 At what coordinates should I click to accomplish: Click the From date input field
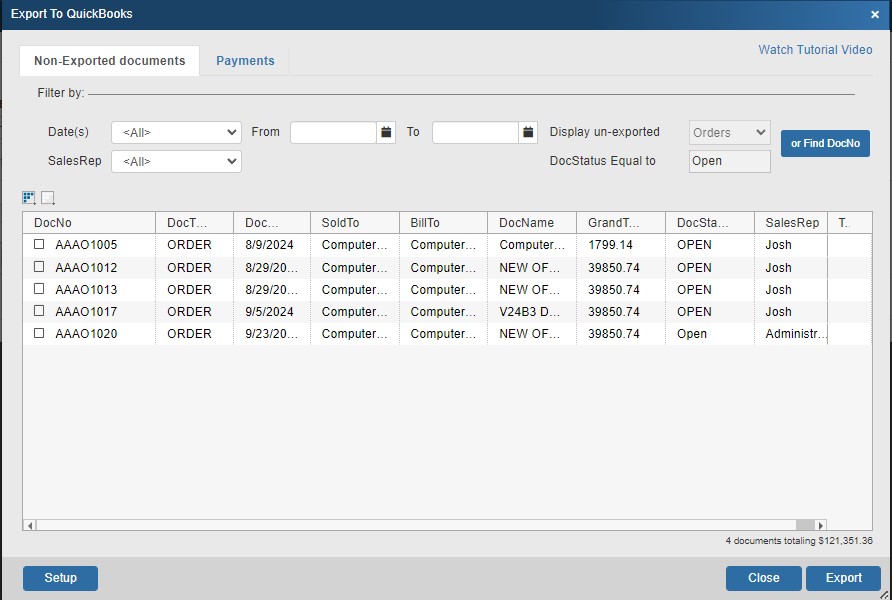coord(333,132)
